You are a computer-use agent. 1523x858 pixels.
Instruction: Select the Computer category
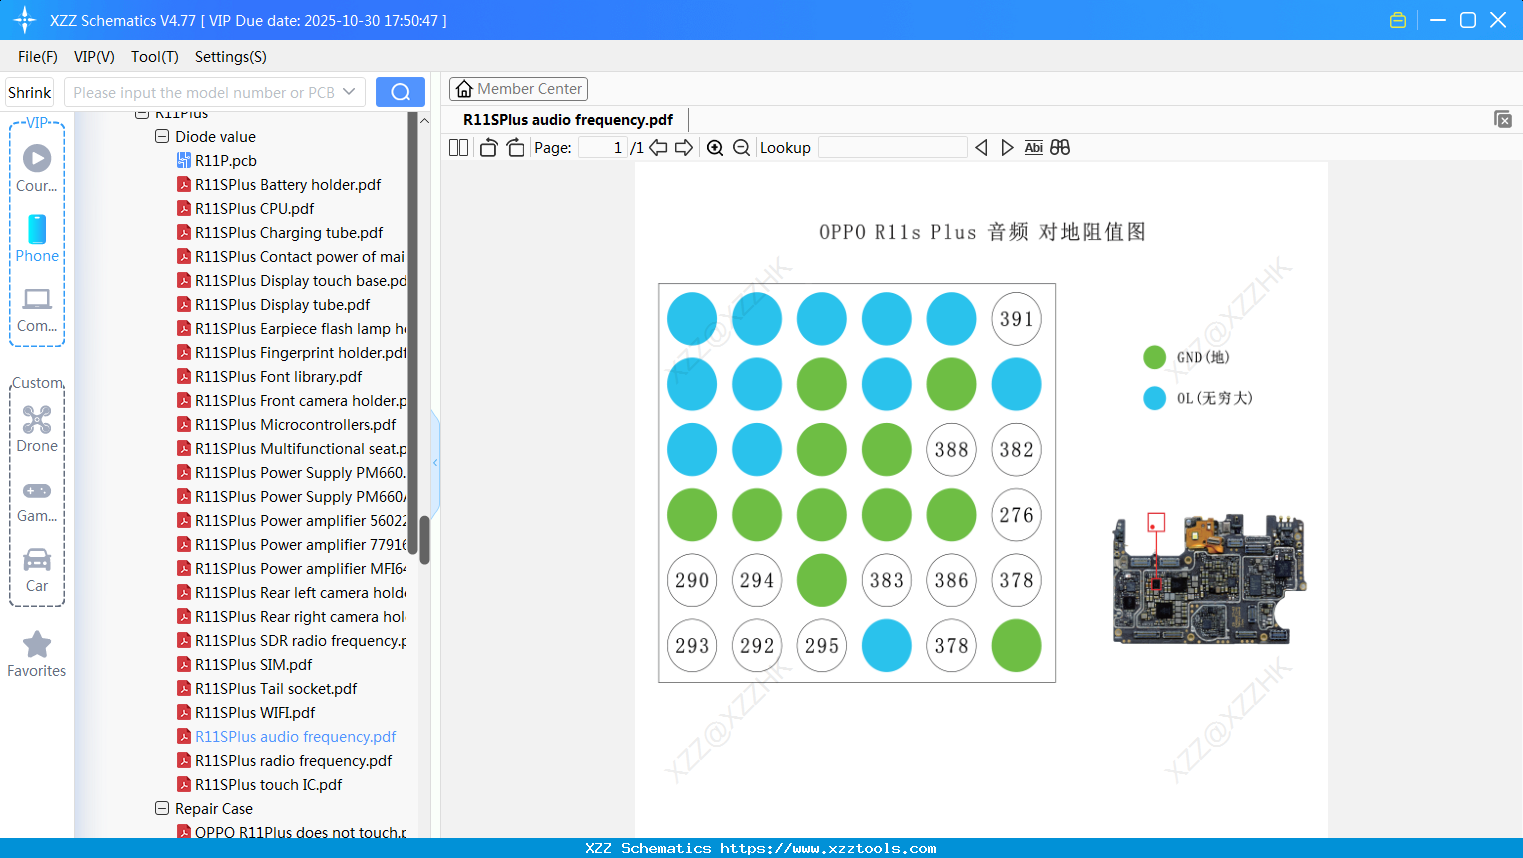click(x=37, y=309)
